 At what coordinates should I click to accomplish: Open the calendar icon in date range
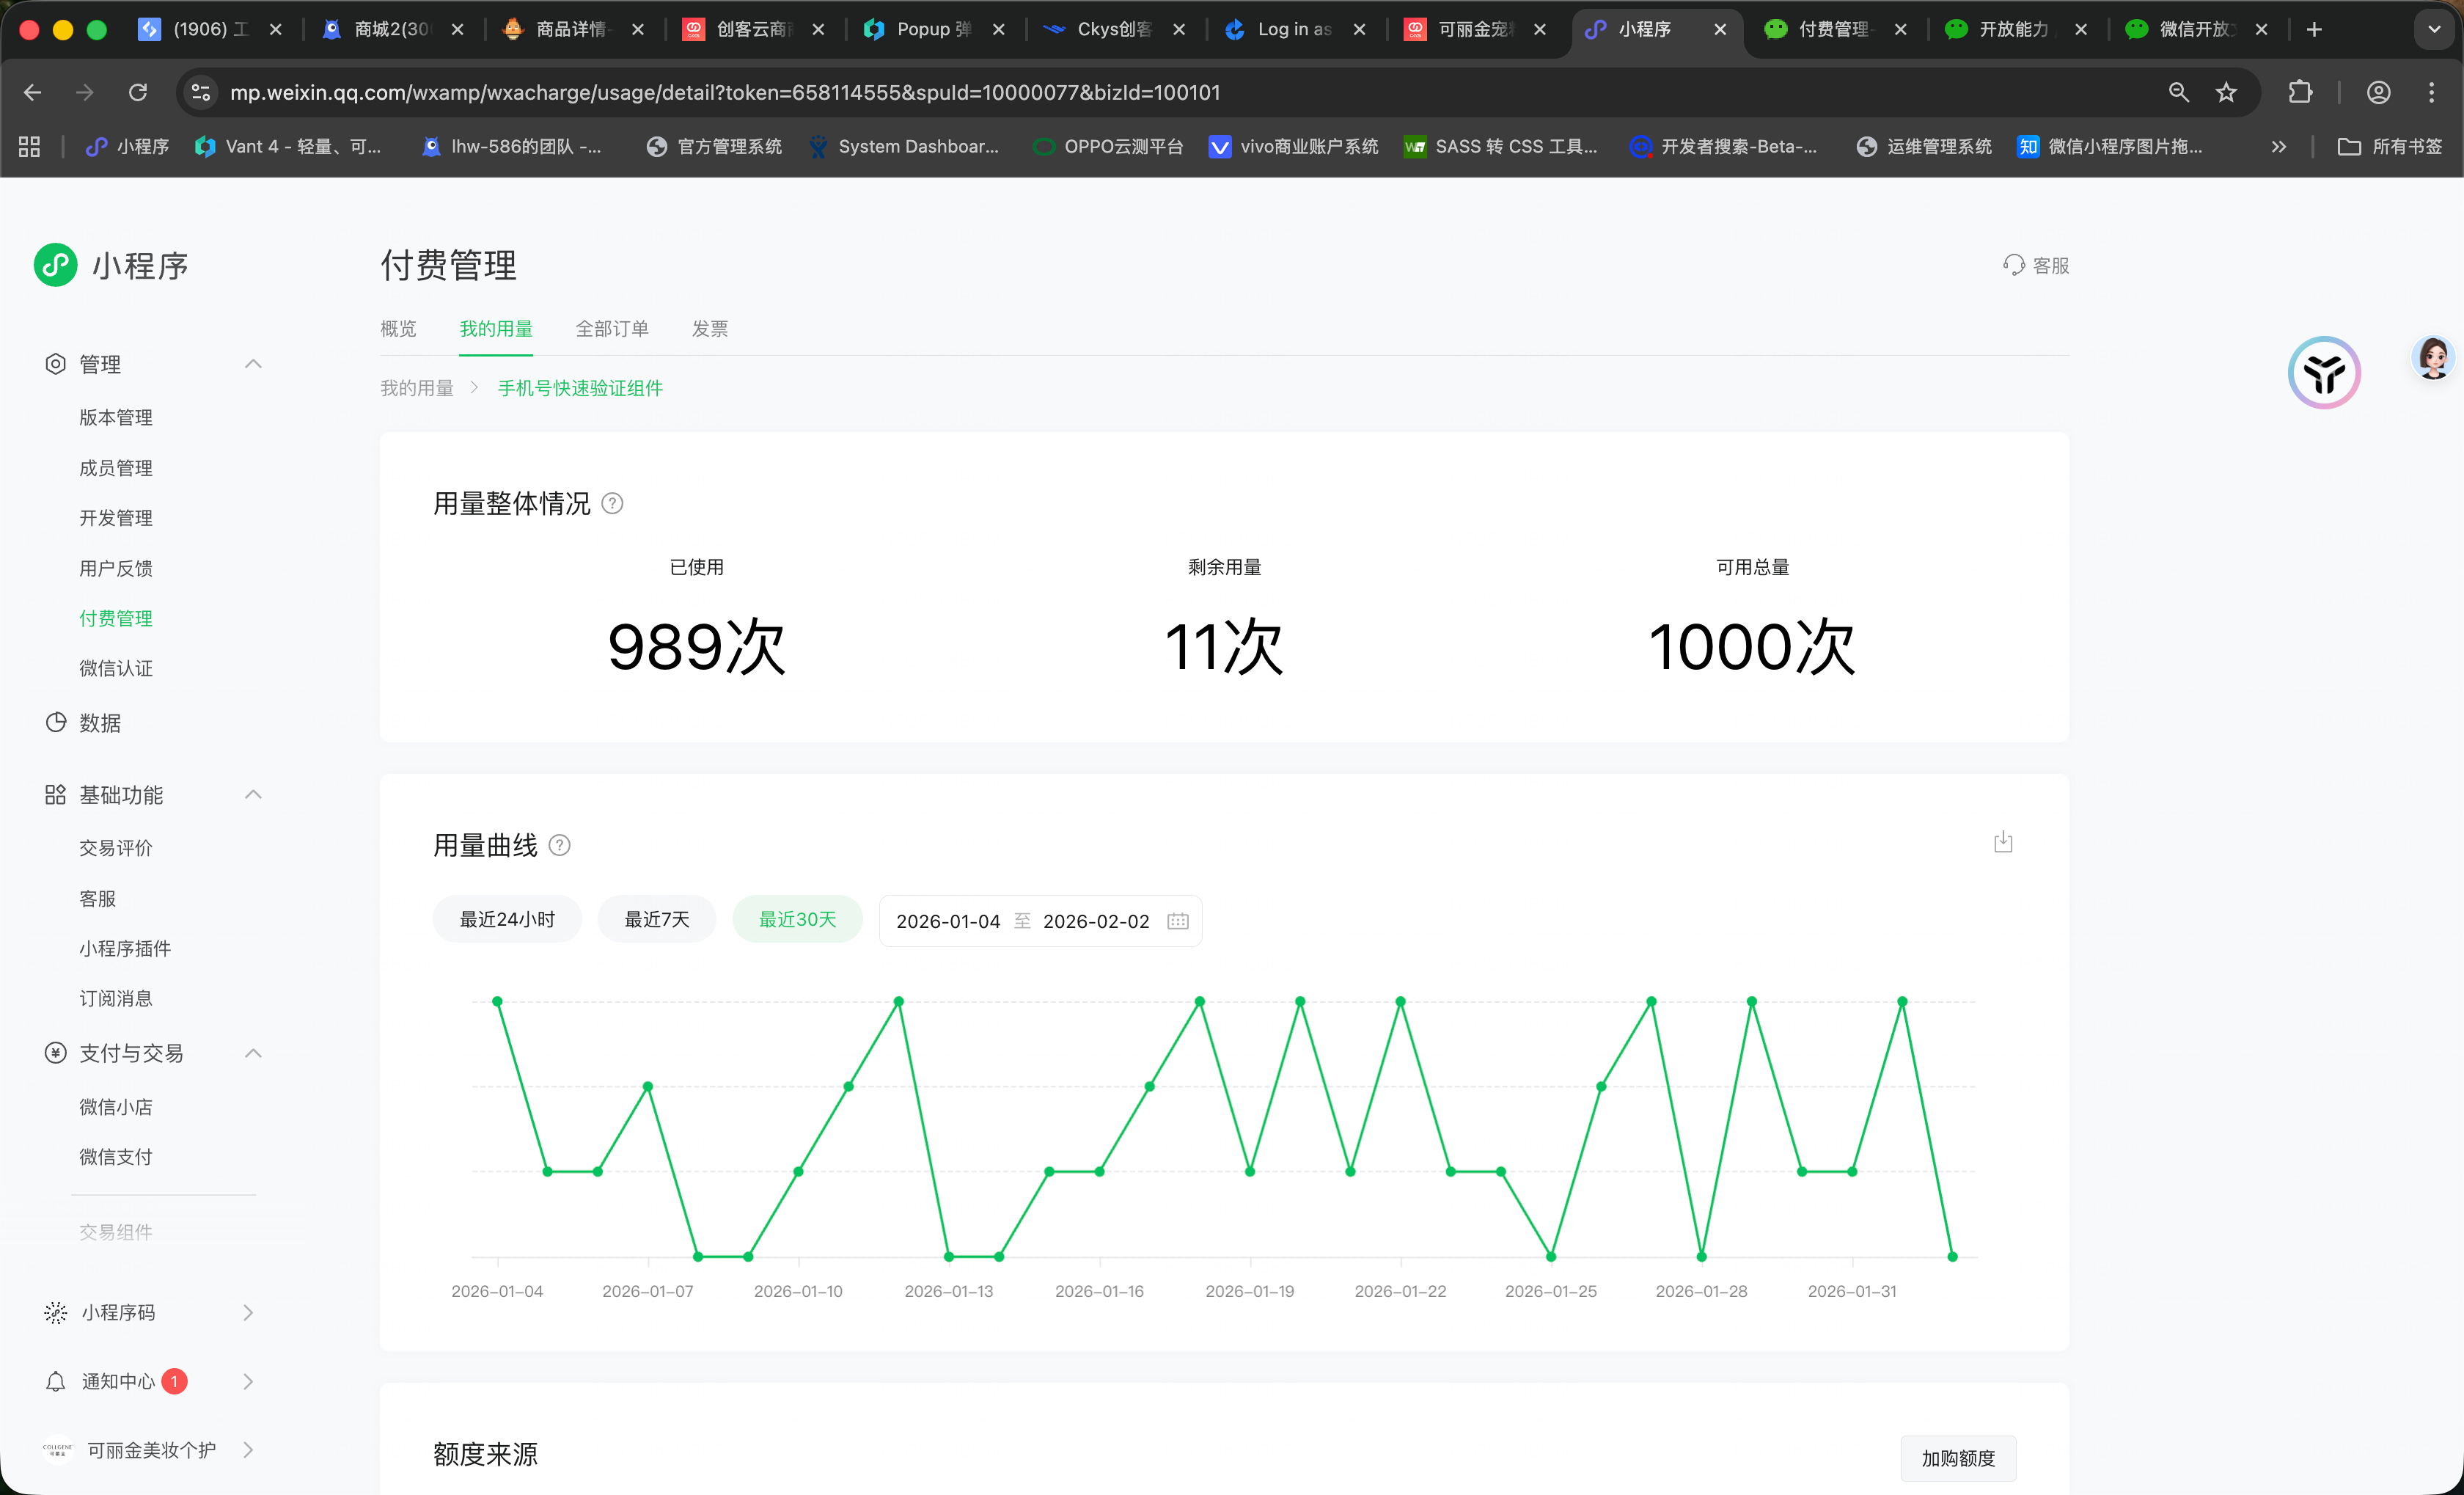pyautogui.click(x=1177, y=921)
